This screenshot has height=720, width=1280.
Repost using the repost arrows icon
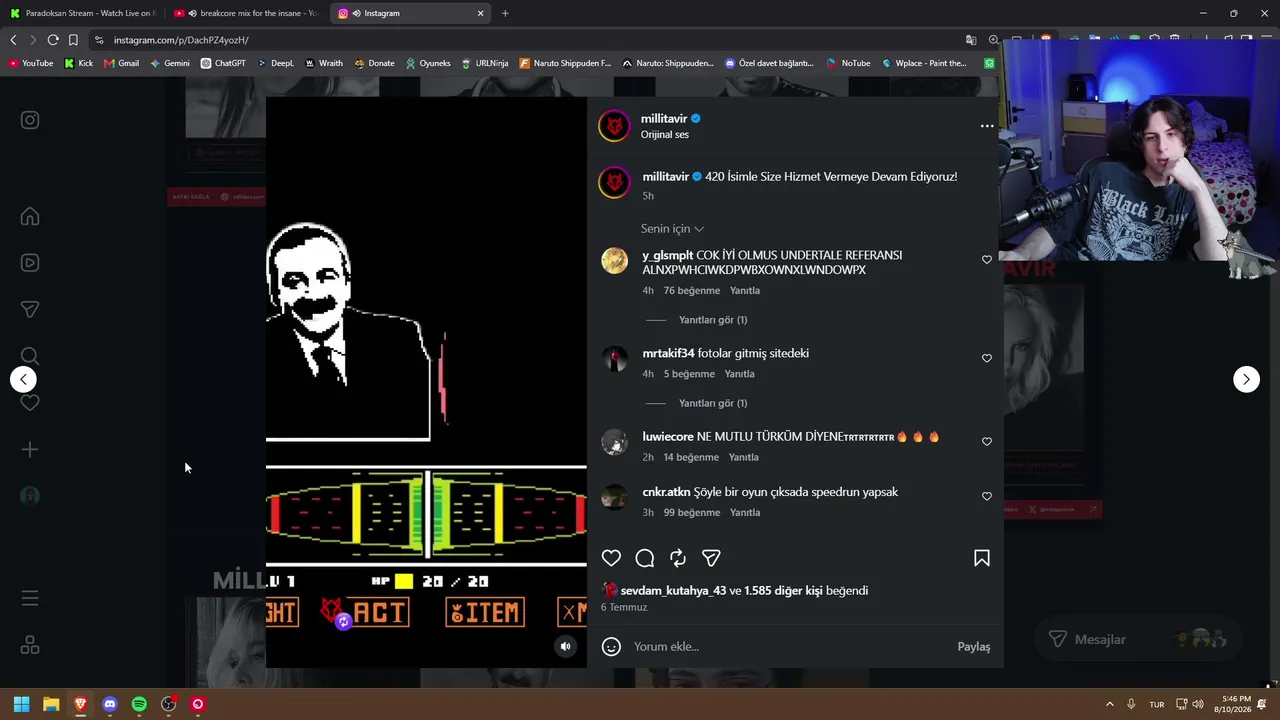coord(678,558)
